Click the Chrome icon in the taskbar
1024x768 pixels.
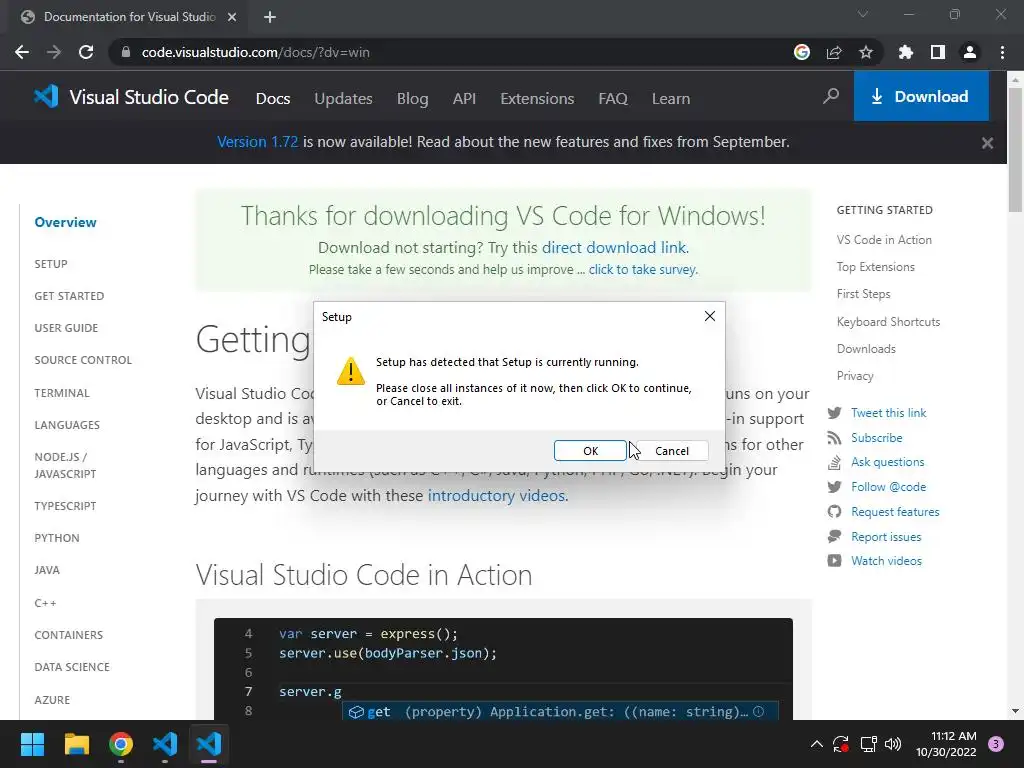click(121, 744)
